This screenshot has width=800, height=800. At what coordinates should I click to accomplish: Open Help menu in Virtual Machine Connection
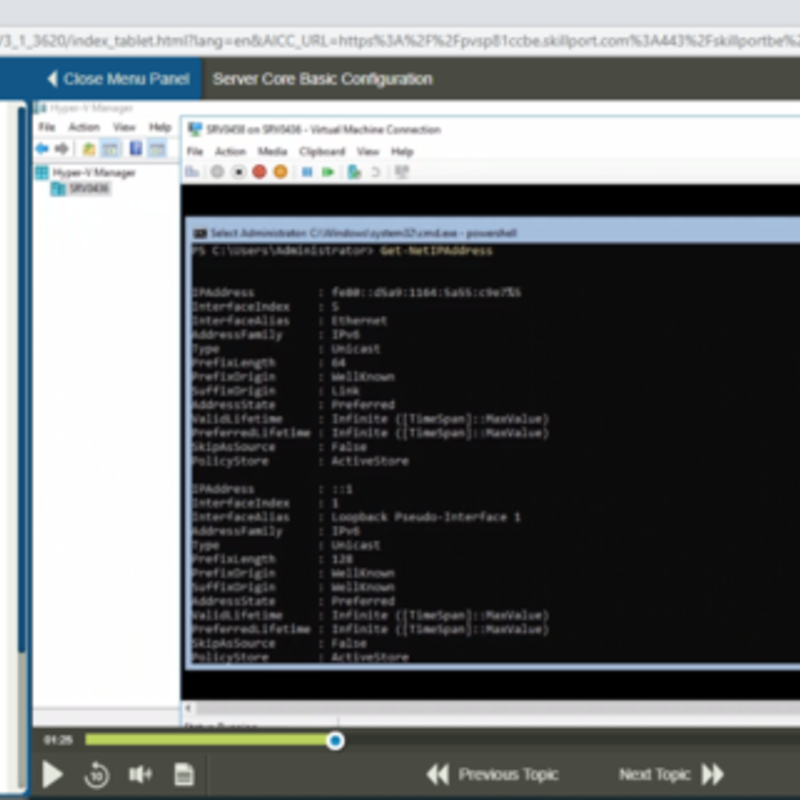pos(402,152)
